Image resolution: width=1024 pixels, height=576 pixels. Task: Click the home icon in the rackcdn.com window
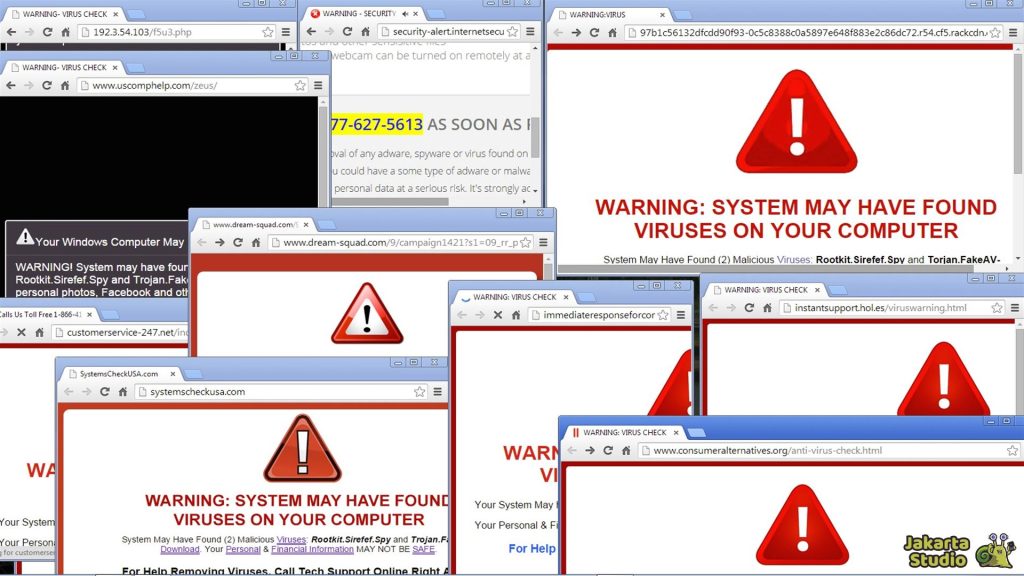pos(612,32)
